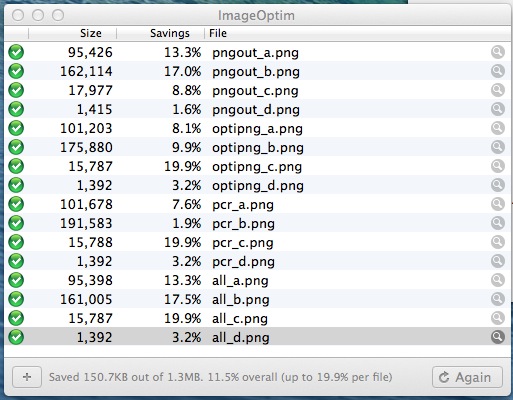Screen dimensions: 513x400
Task: Click the Again button to re-optimize
Action: click(x=467, y=377)
